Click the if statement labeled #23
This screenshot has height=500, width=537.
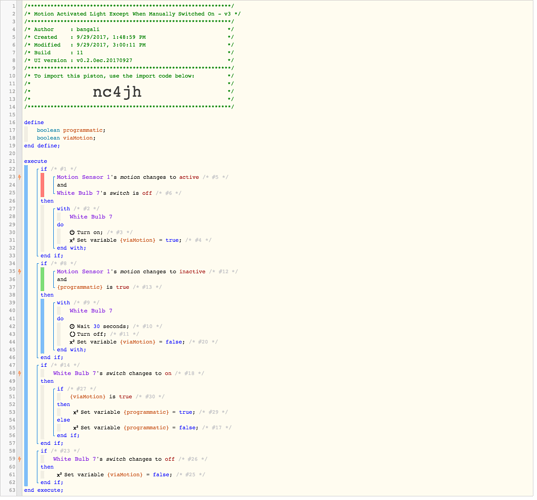(60, 451)
